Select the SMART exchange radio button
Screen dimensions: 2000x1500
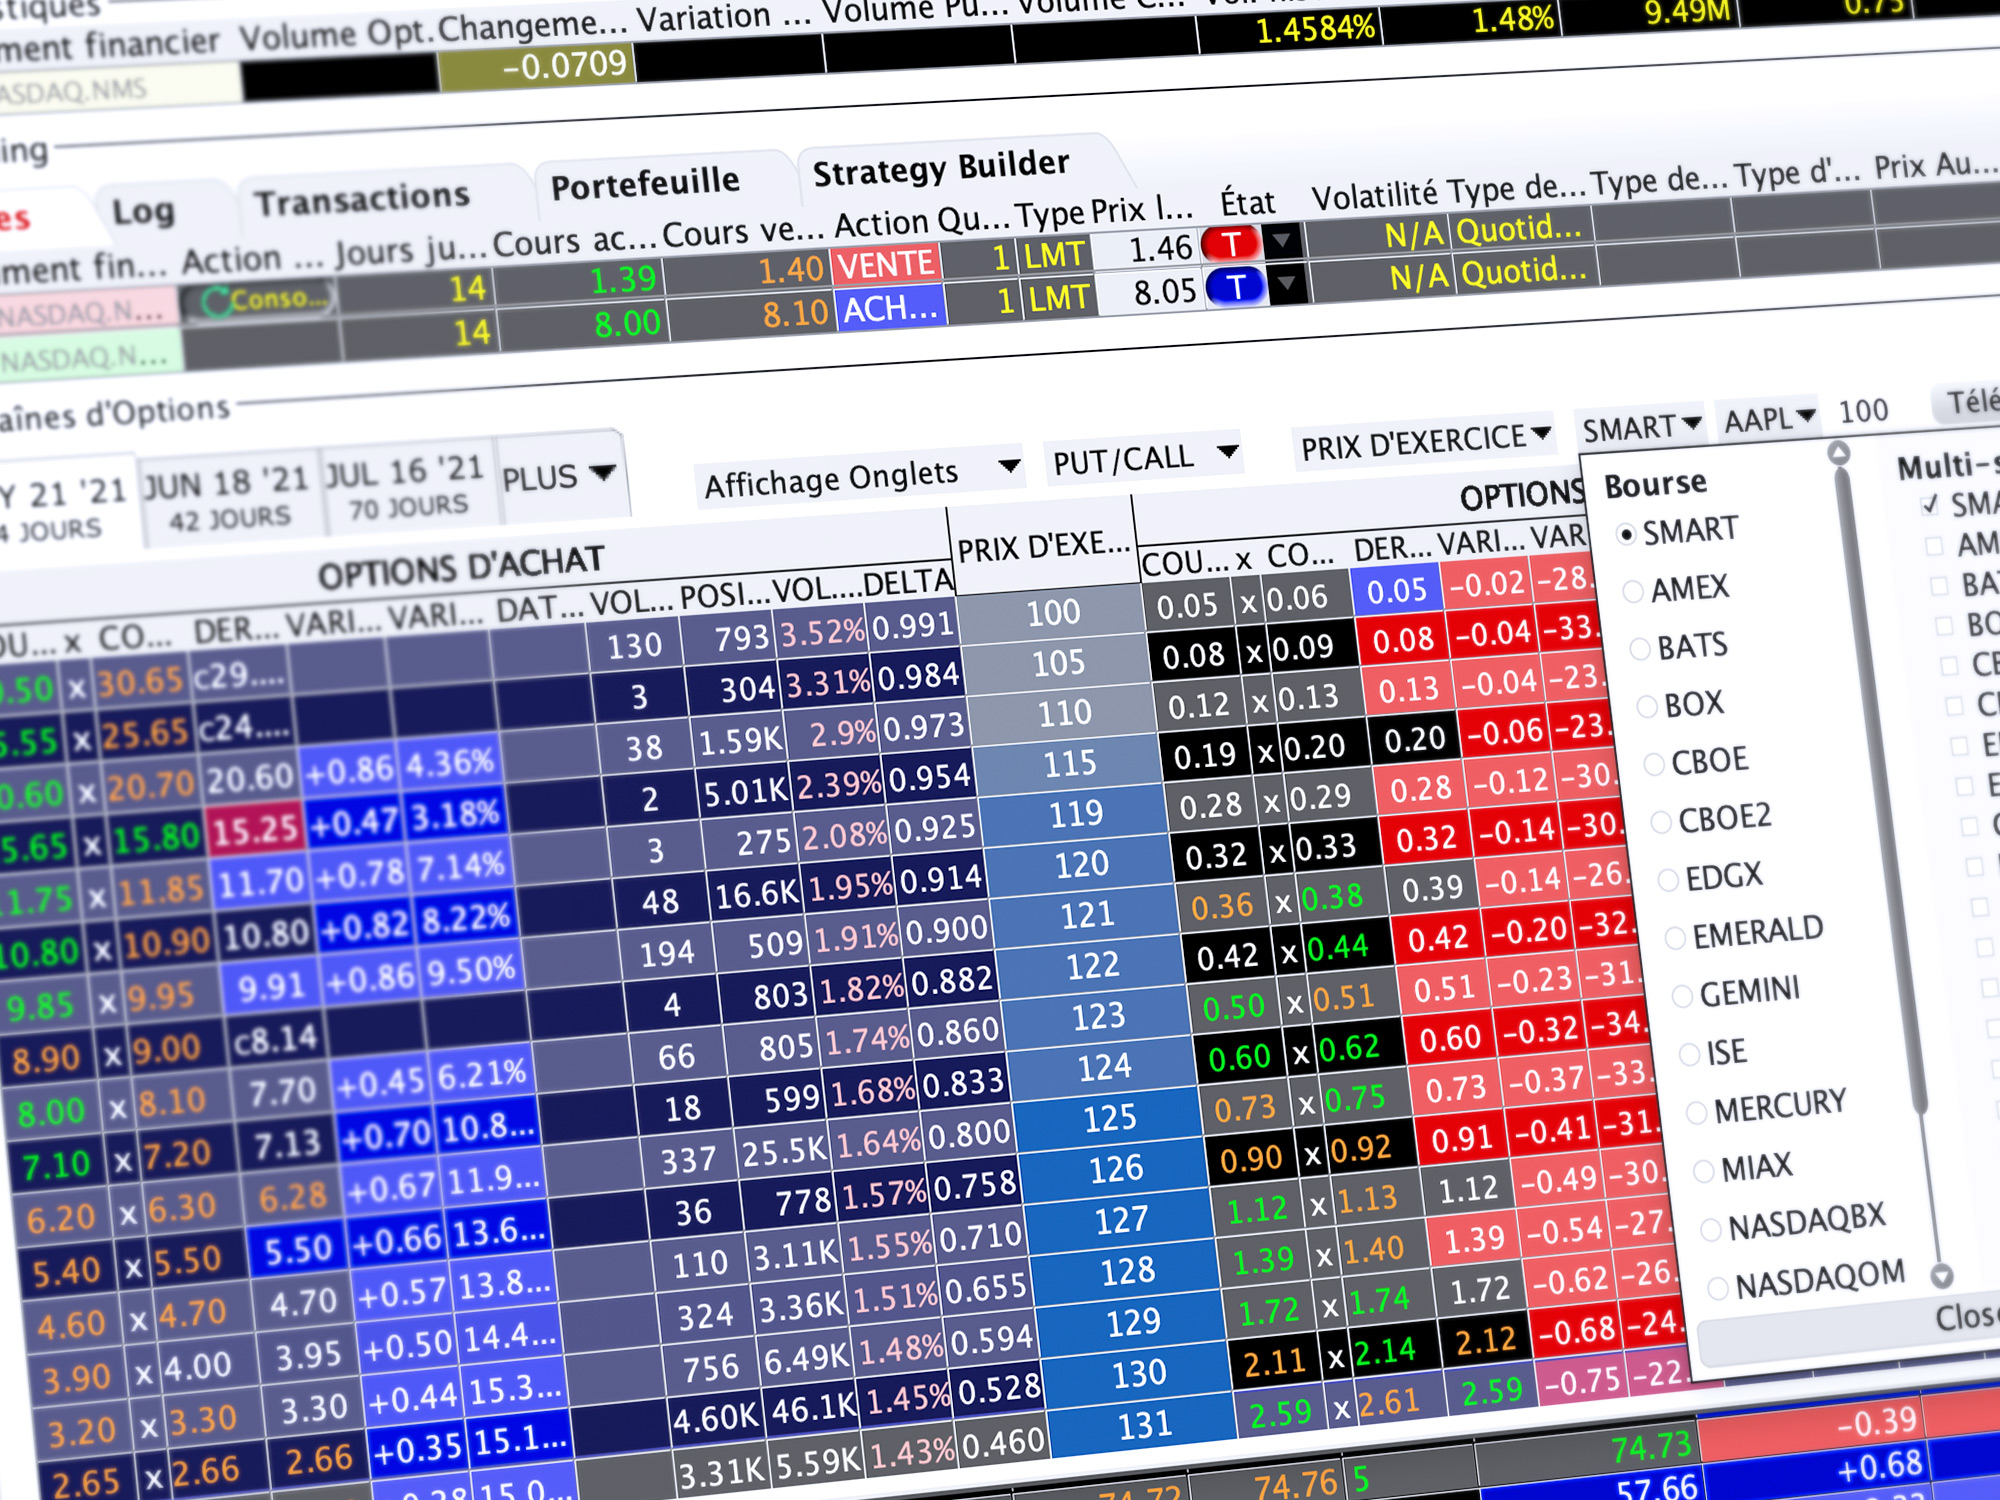(1626, 535)
